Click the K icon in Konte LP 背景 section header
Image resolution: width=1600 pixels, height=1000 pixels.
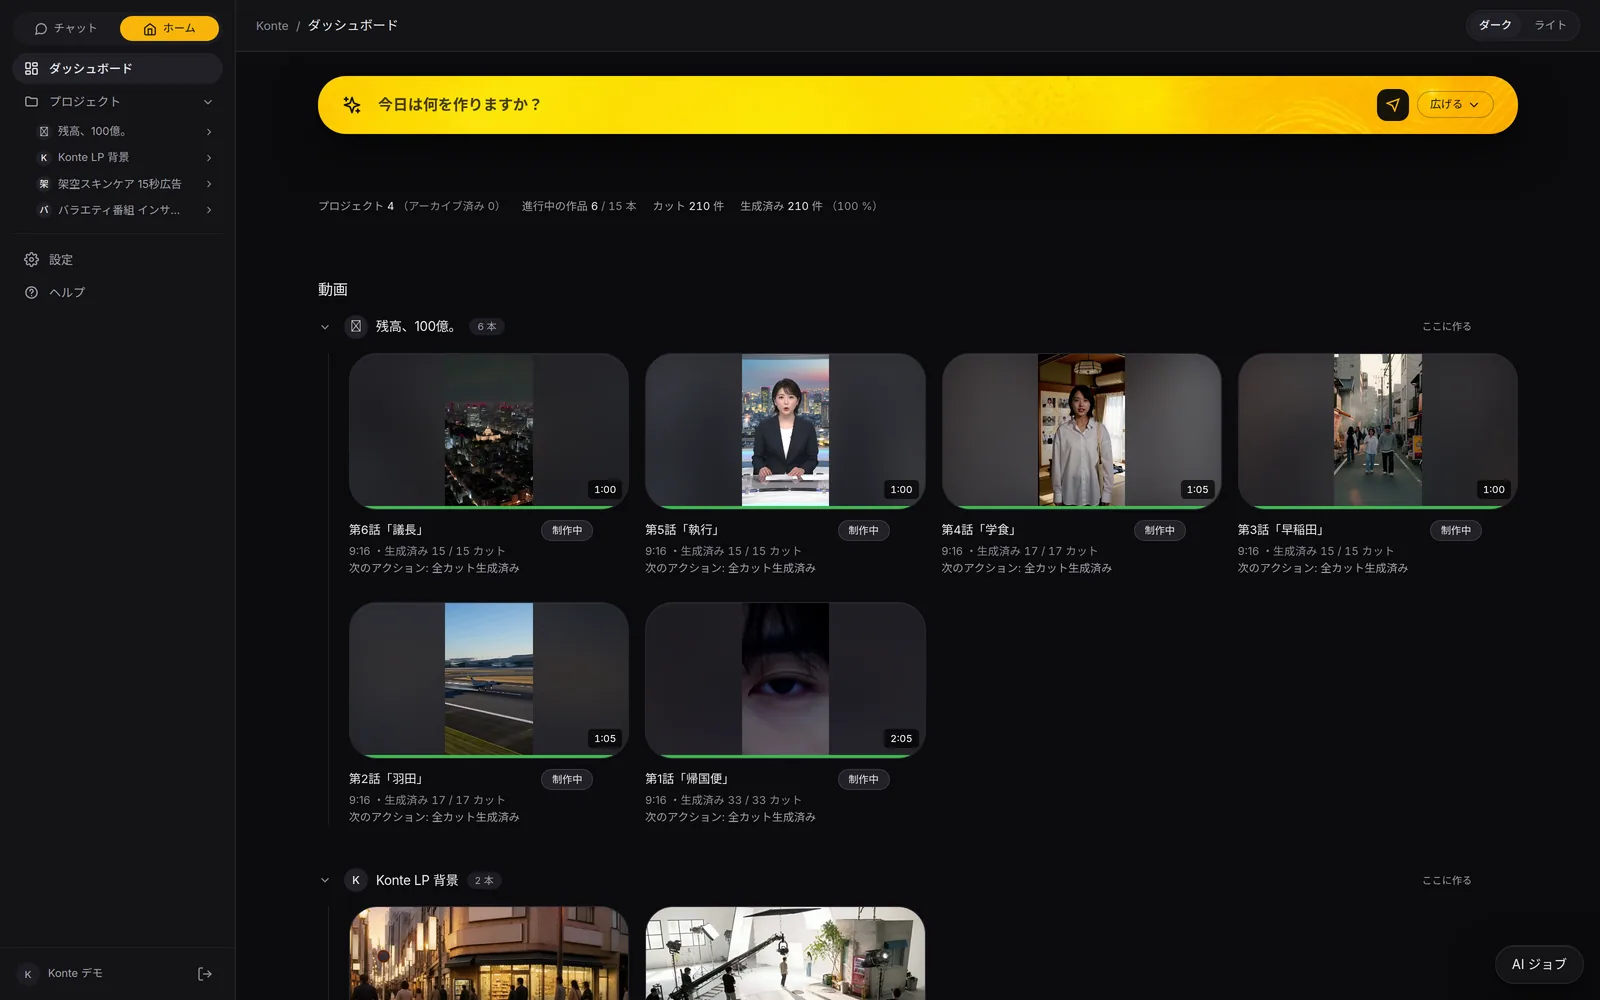pos(355,880)
